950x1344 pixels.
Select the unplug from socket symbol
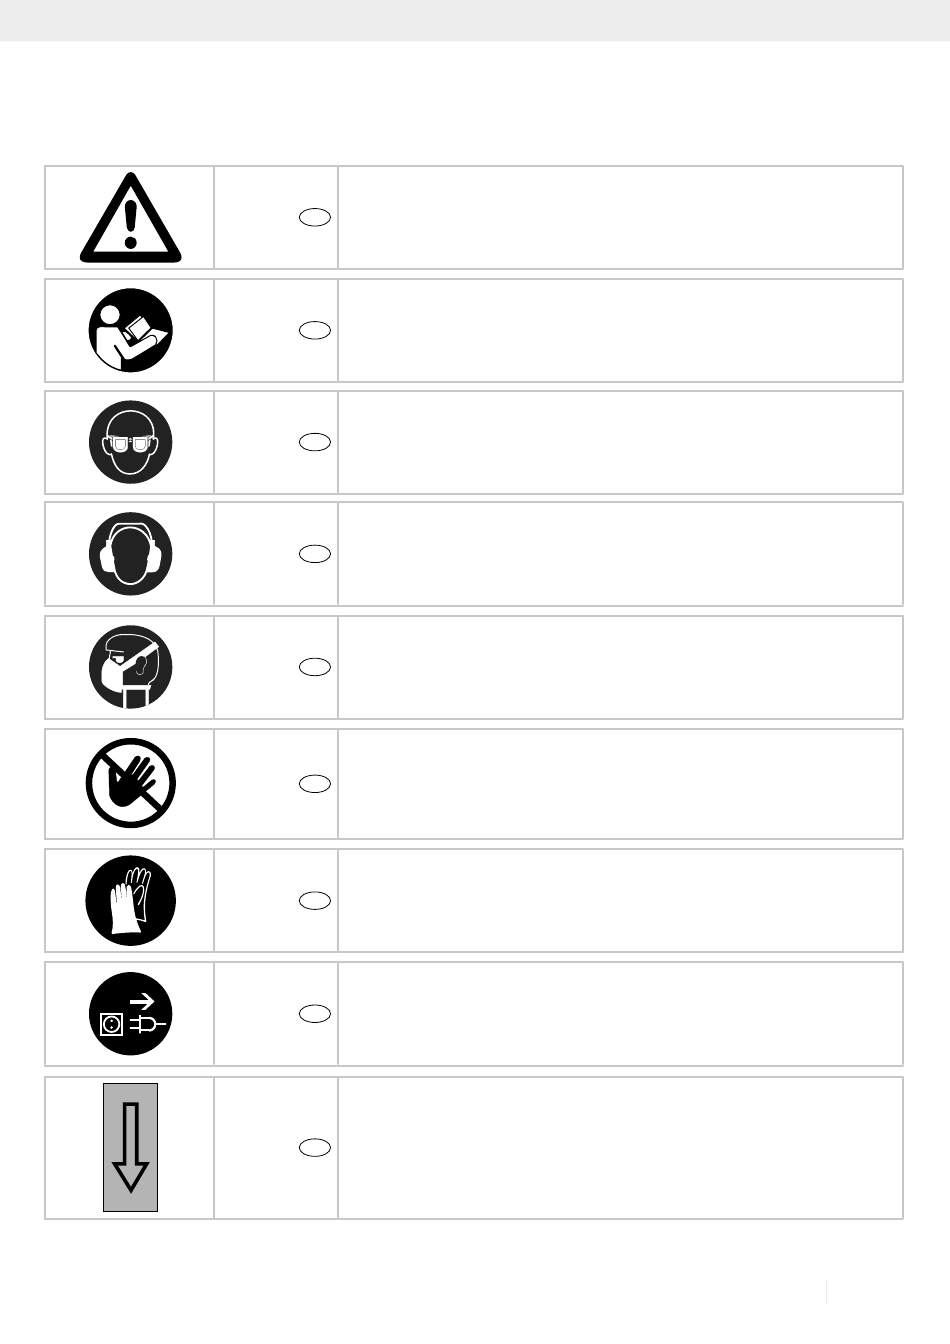pos(131,1013)
